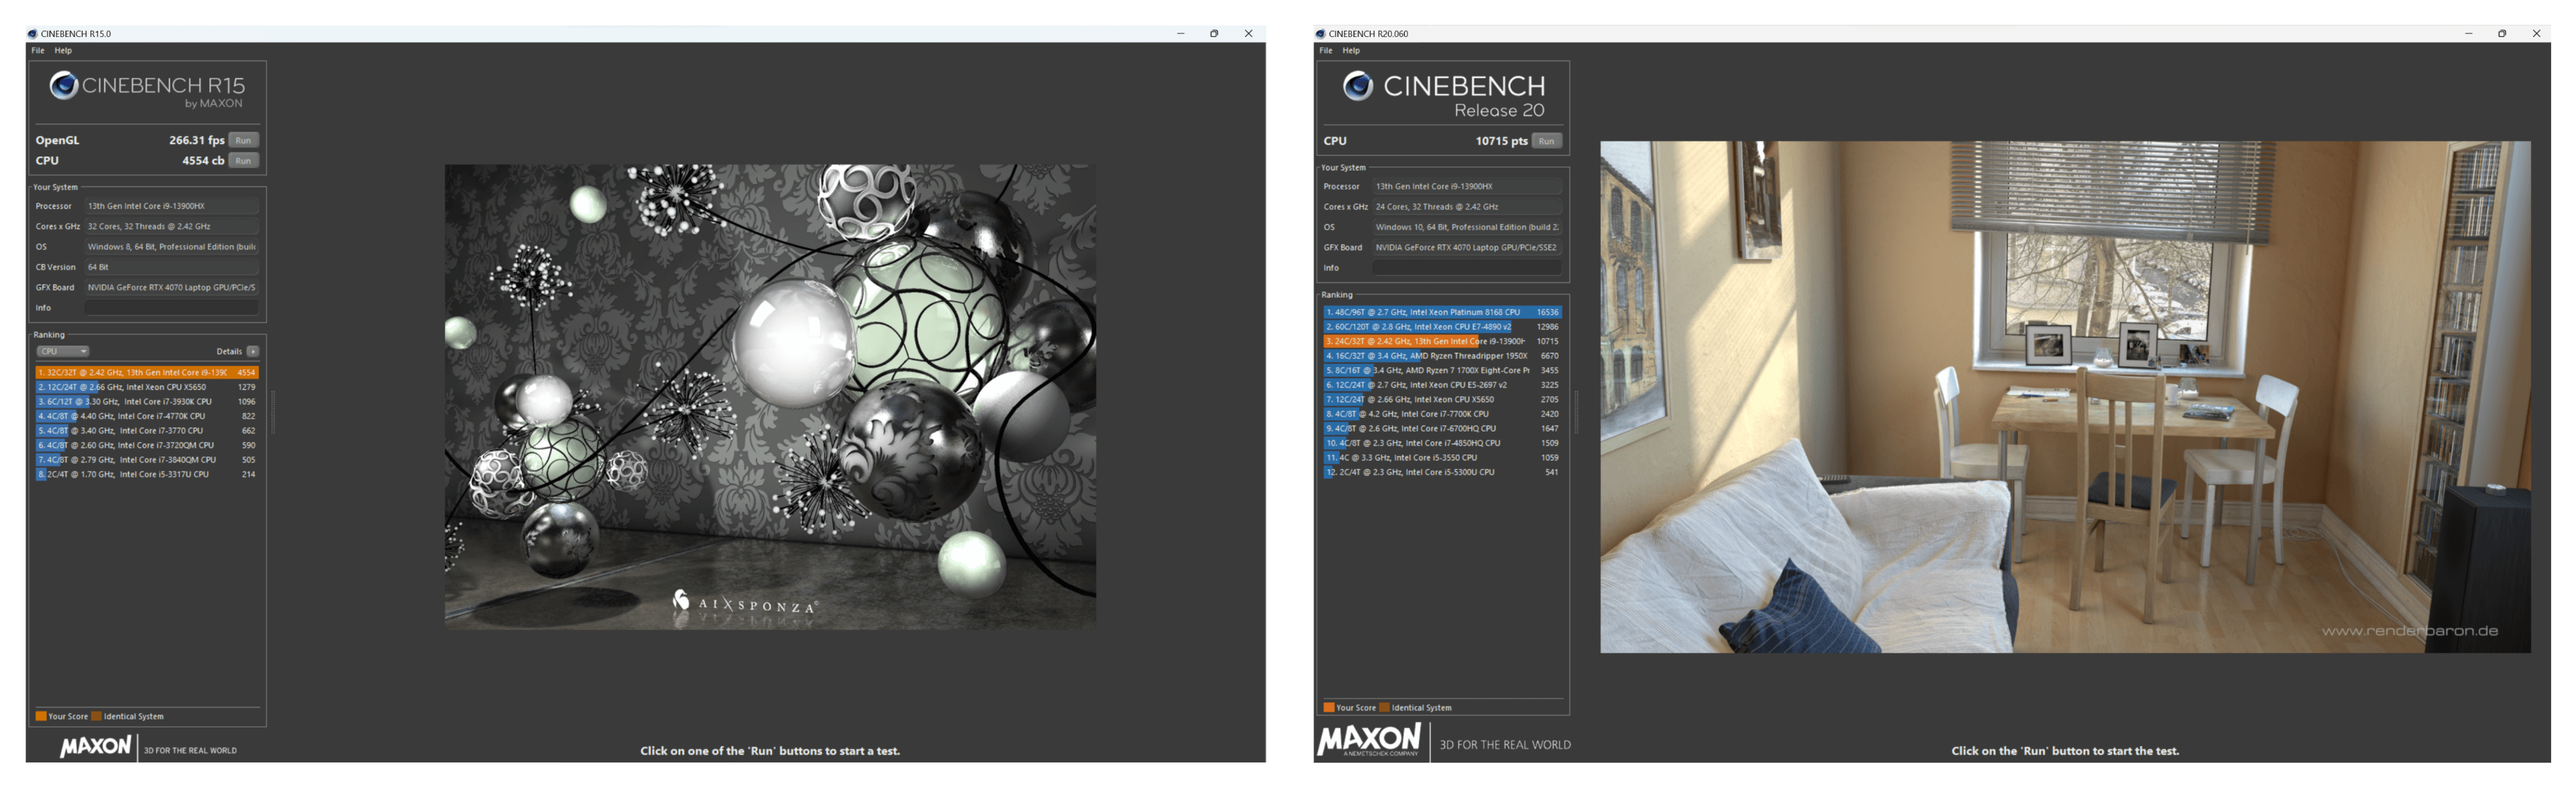2576x790 pixels.
Task: Click the R15 title bar app icon
Action: point(33,34)
